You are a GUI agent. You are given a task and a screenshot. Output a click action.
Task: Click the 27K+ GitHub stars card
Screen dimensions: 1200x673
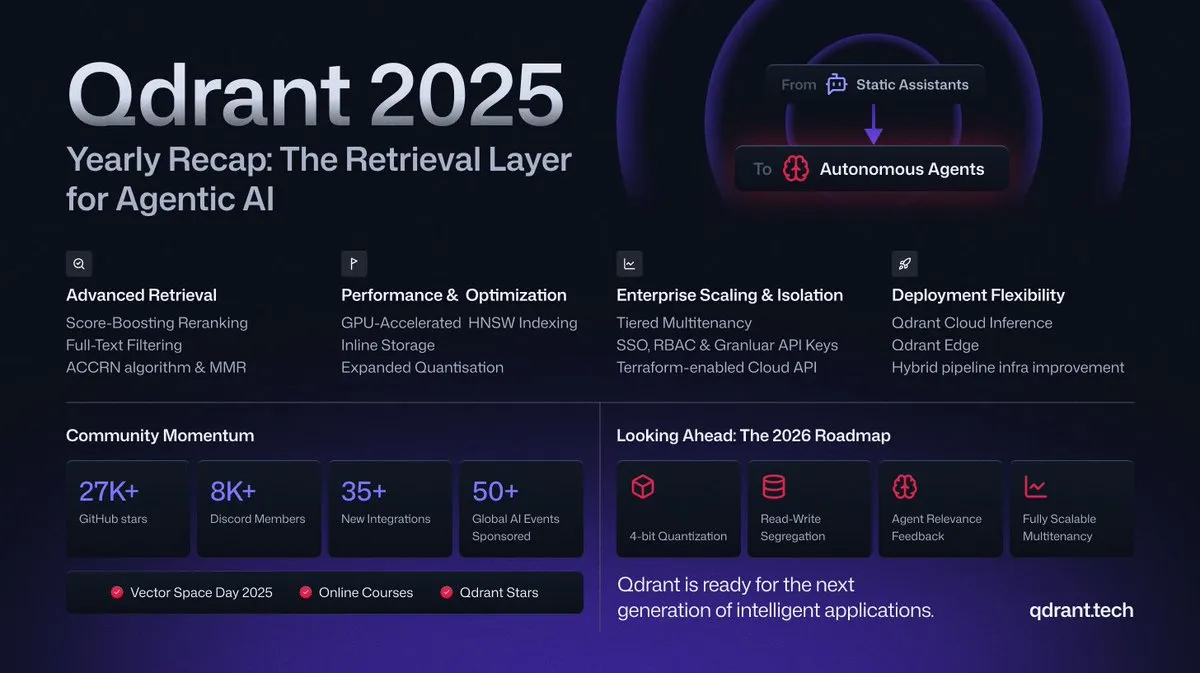[x=128, y=508]
